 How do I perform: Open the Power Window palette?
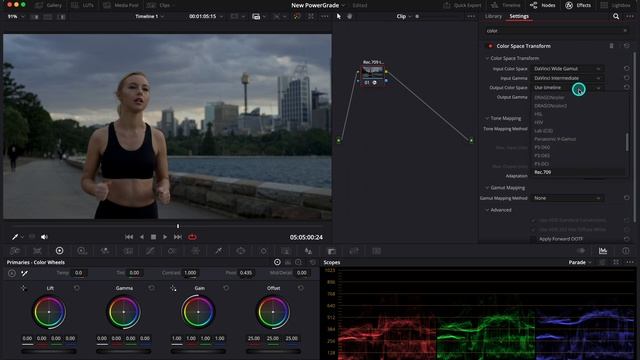tap(241, 251)
